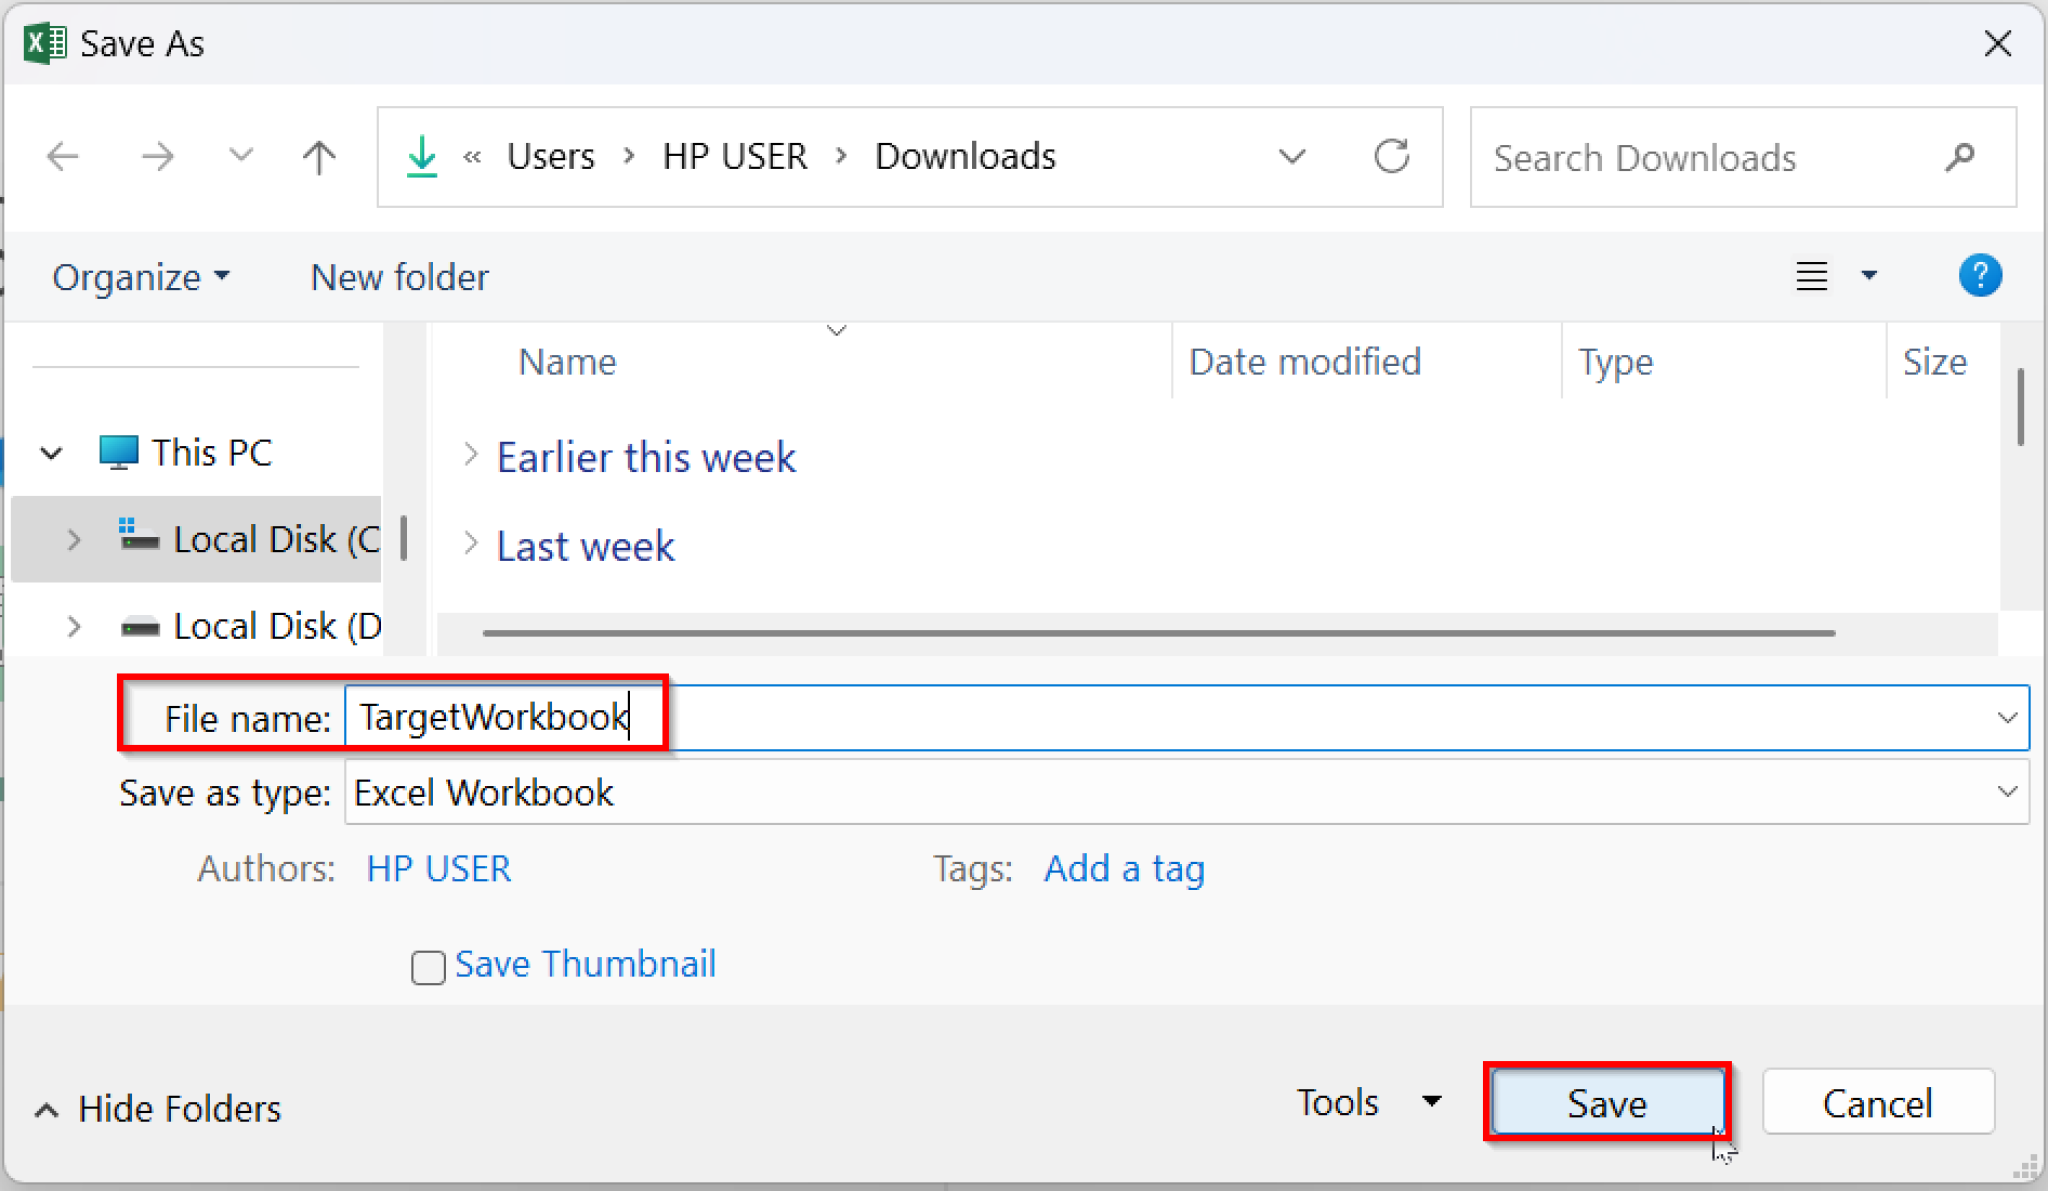Click the This PC computer icon
2048x1191 pixels.
pos(119,452)
